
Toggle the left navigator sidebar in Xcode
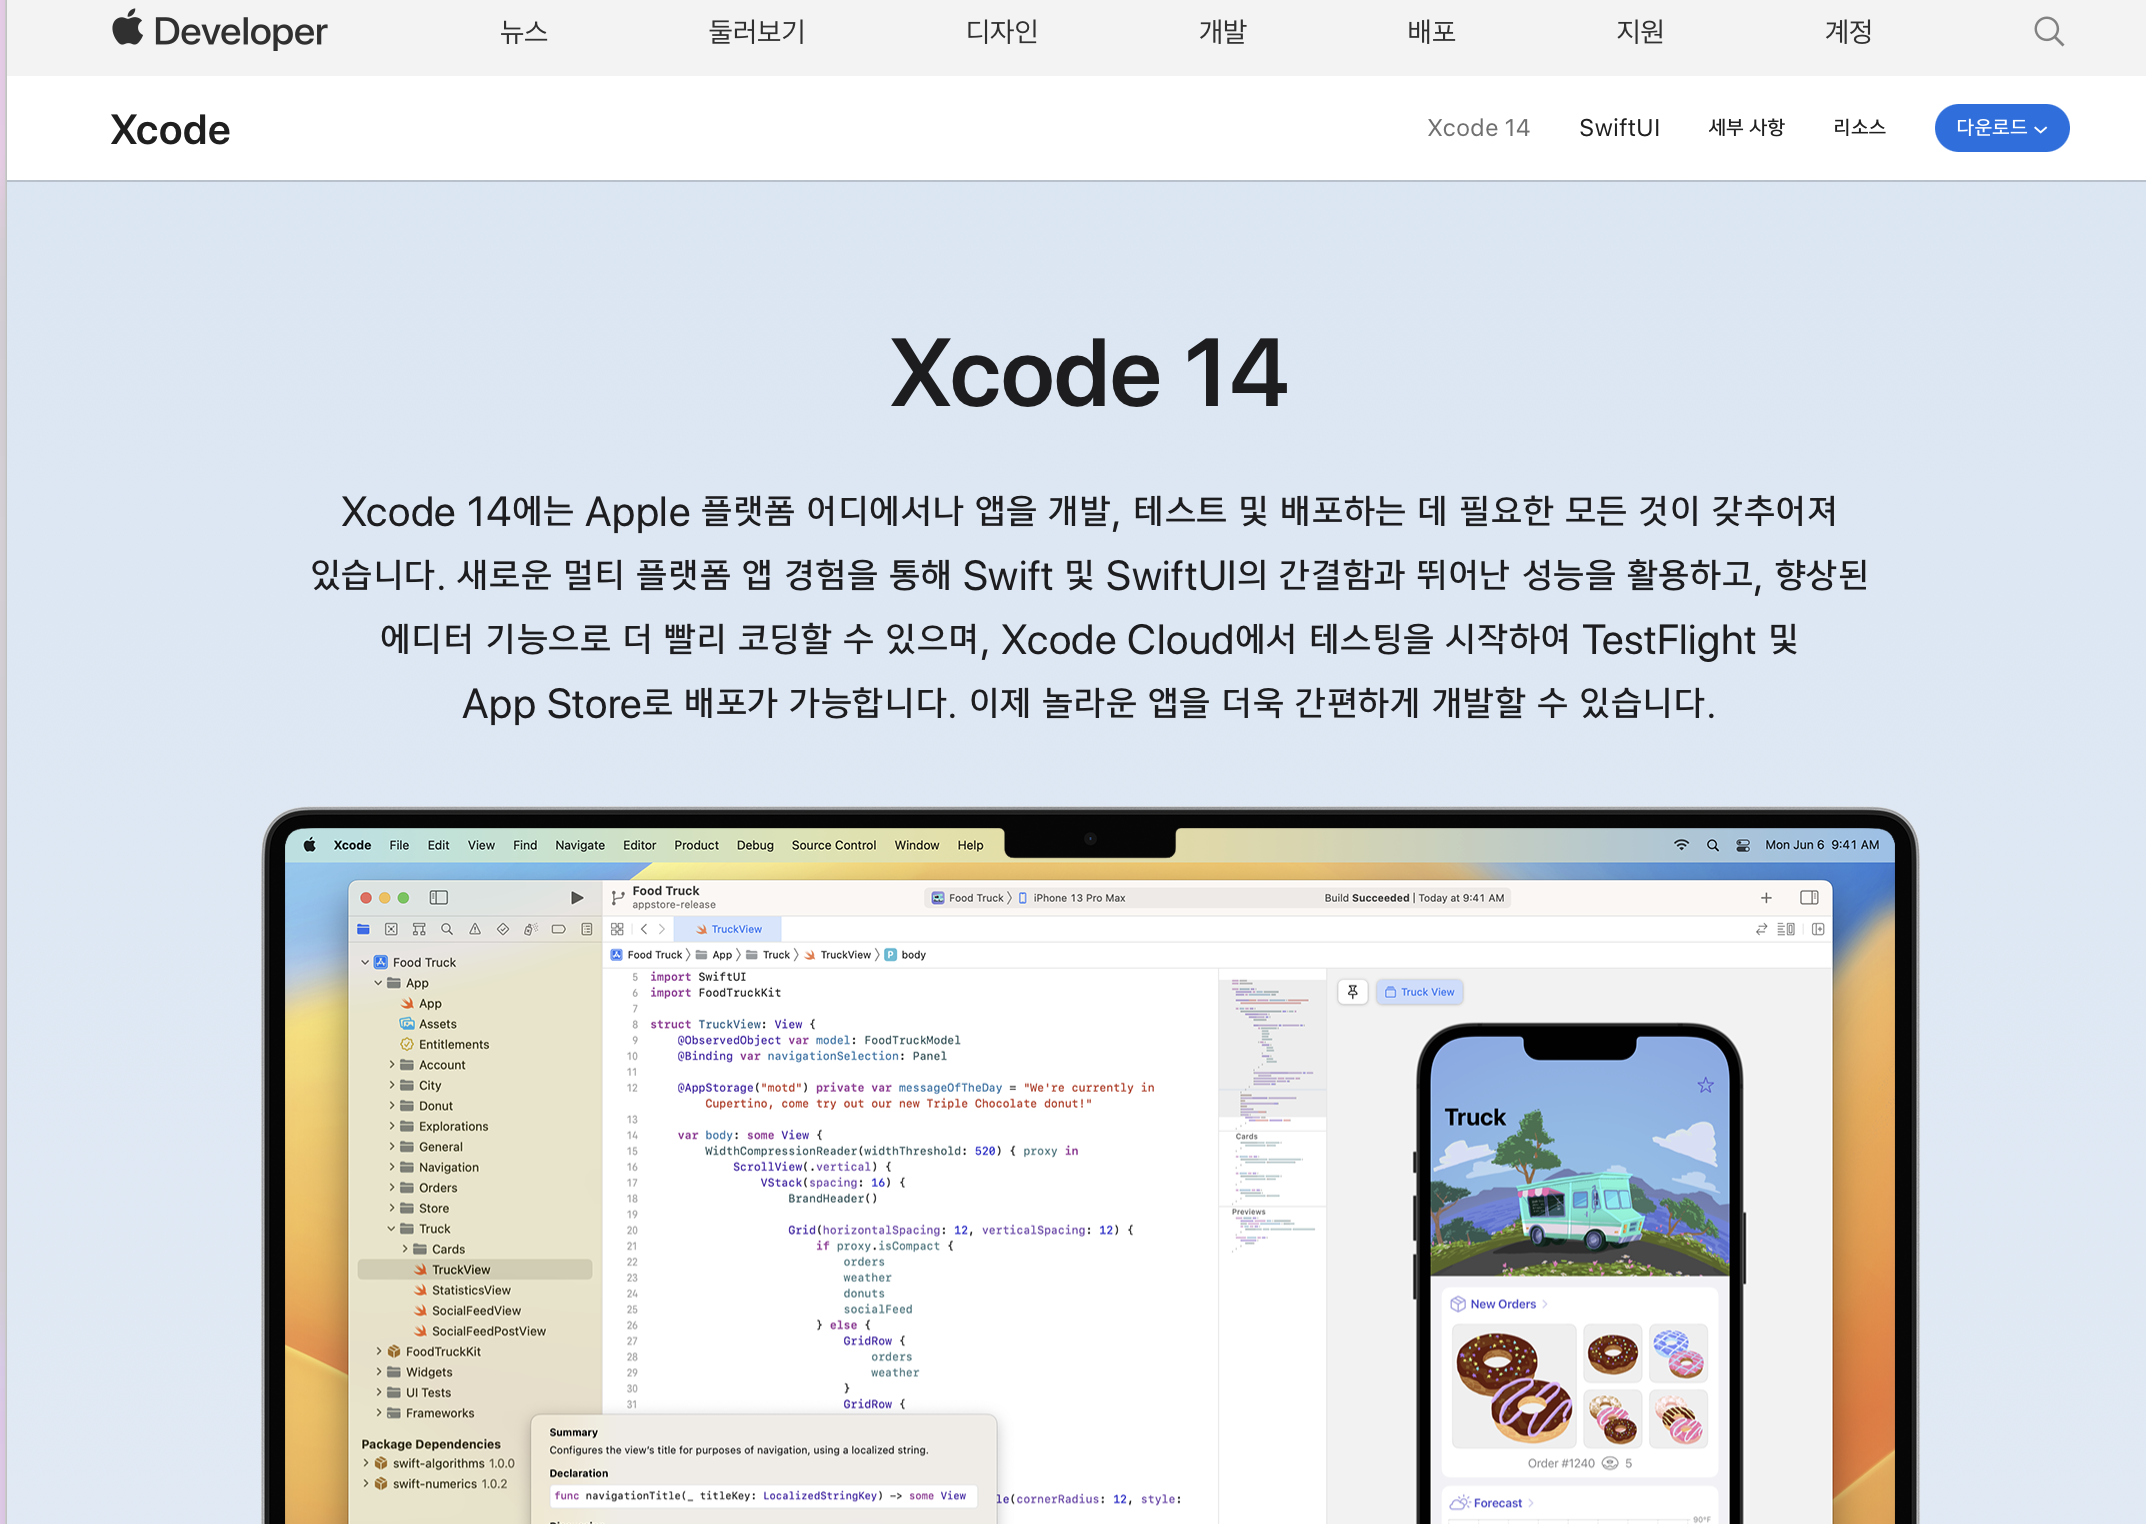point(438,898)
